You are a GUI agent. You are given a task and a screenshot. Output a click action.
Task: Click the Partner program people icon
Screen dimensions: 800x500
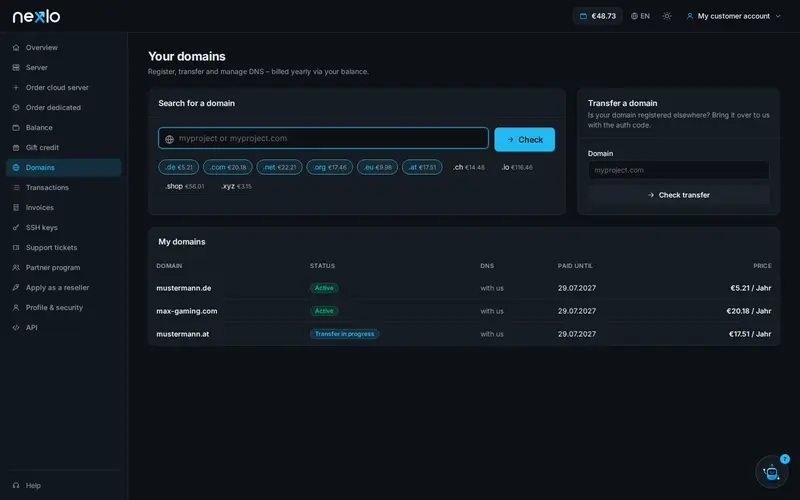pos(16,267)
